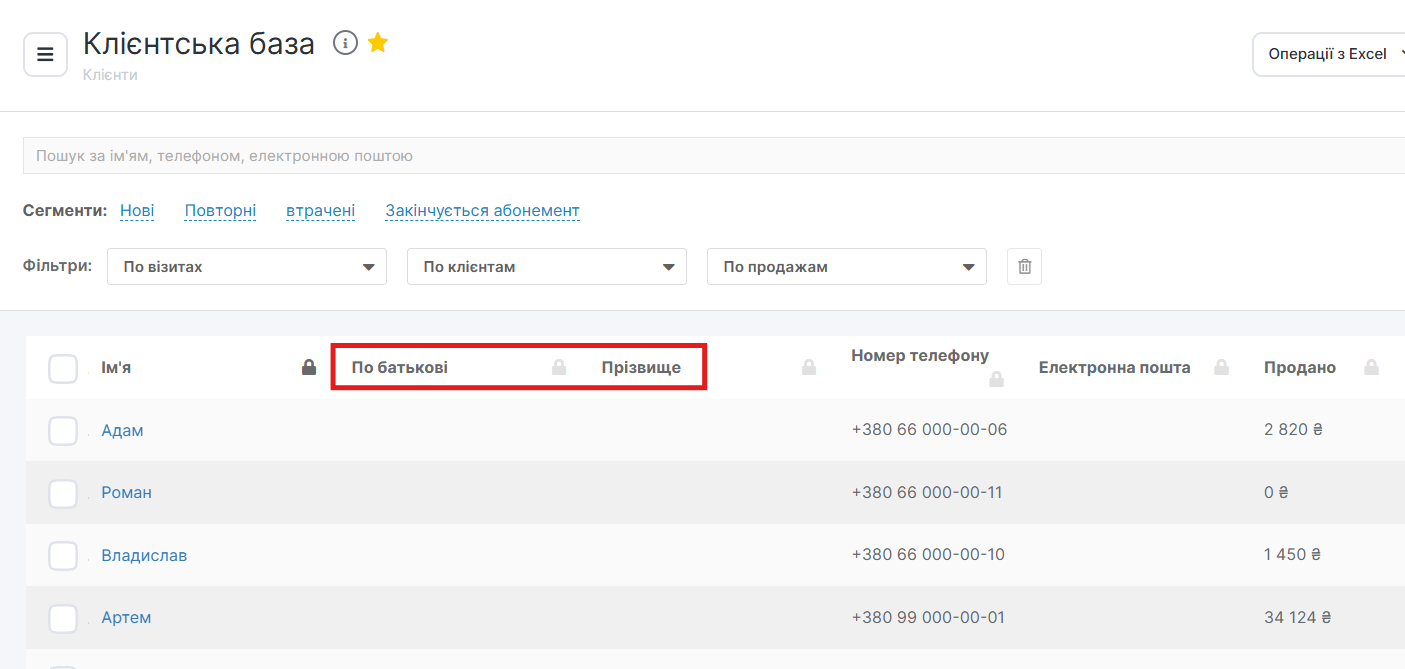This screenshot has height=669, width=1405.
Task: Click the client search input field
Action: 700,156
